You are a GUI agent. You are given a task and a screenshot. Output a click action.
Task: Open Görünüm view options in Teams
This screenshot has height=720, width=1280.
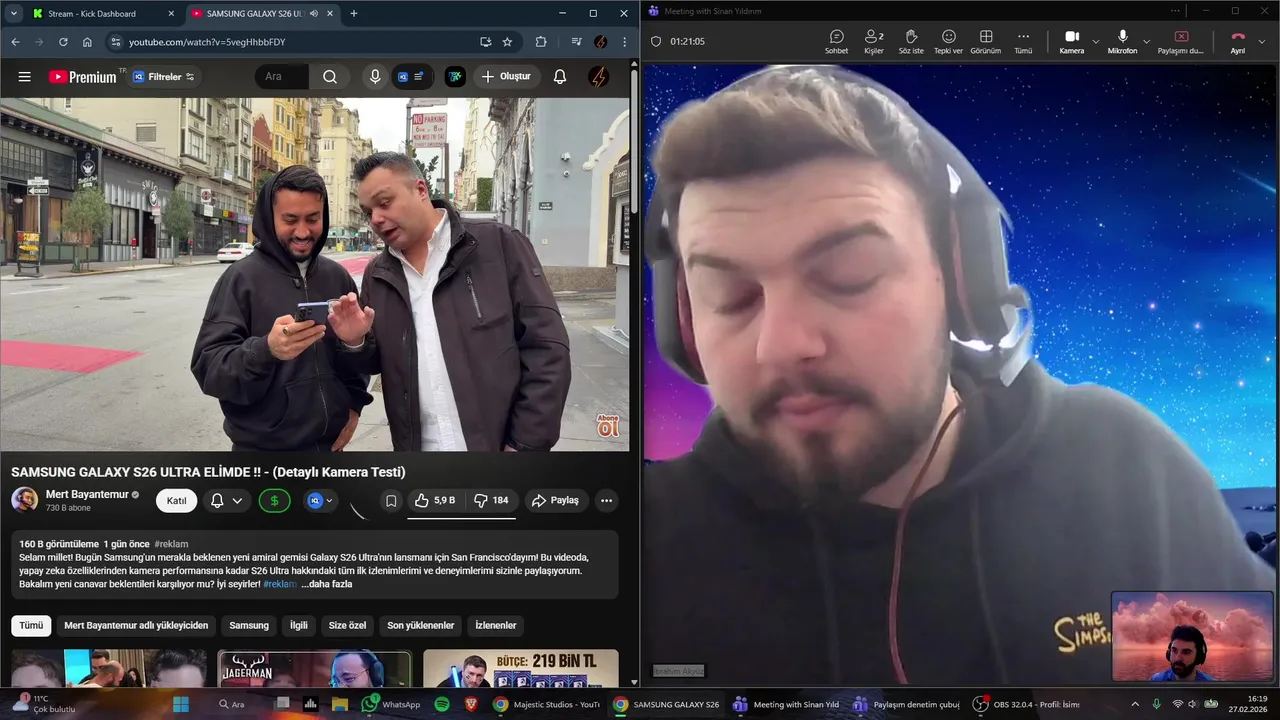(986, 41)
